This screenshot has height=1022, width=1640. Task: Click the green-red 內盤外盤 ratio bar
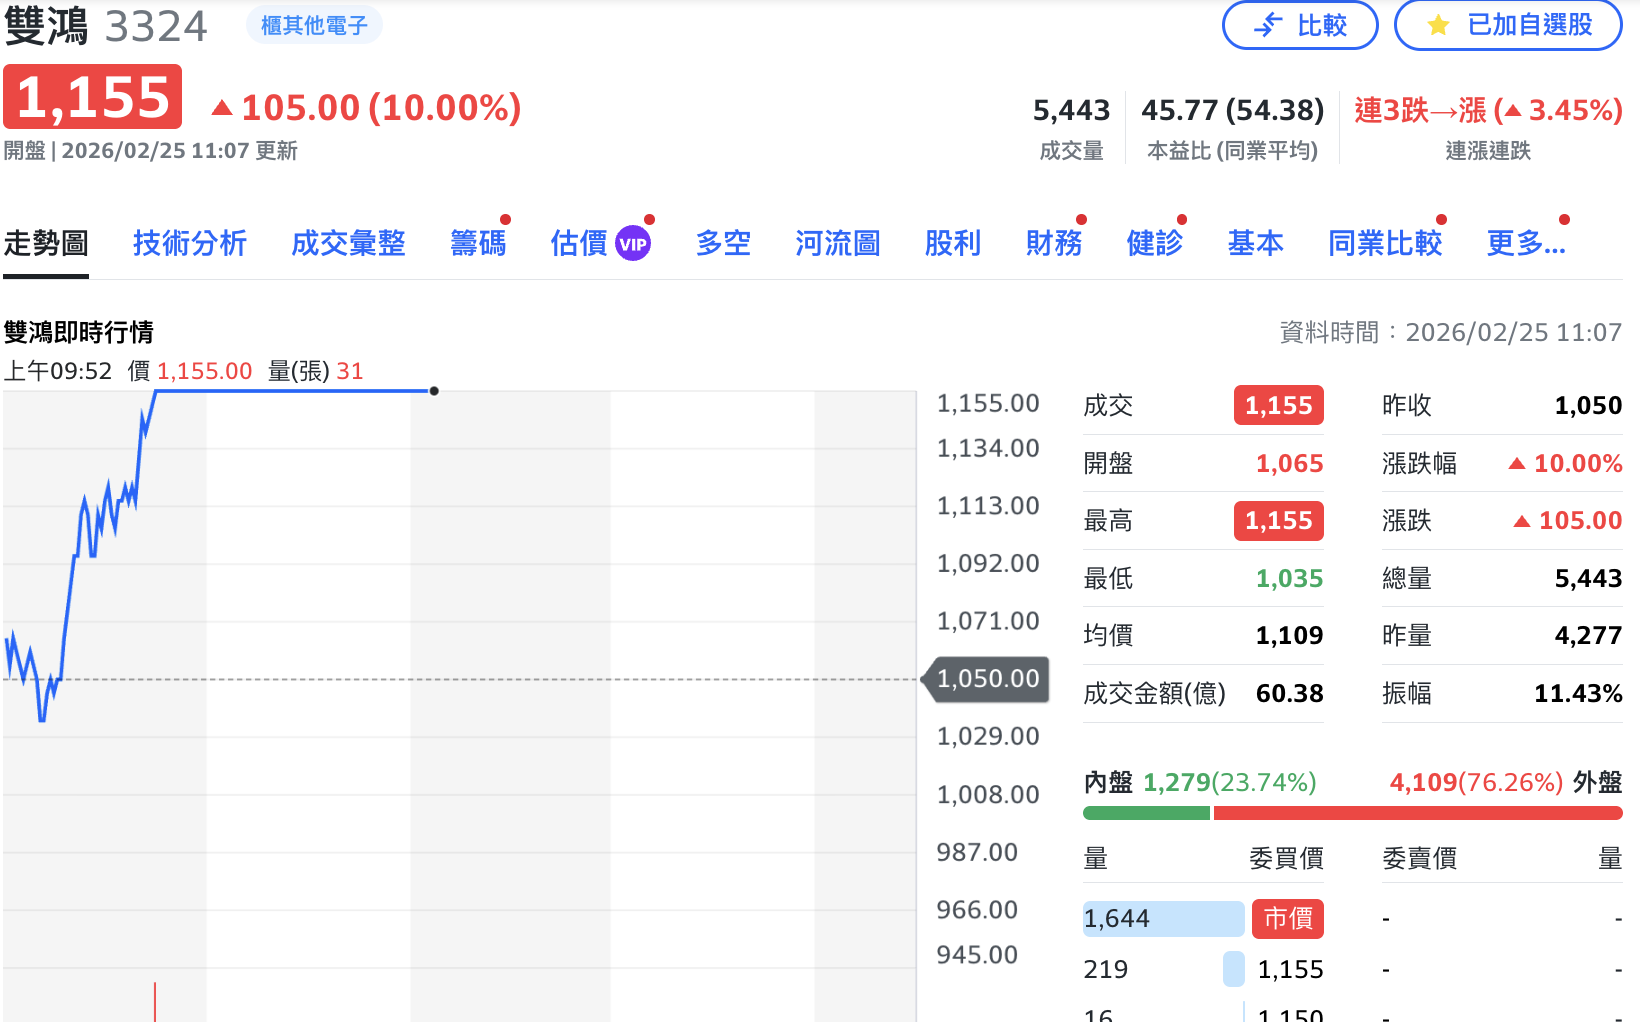pyautogui.click(x=1352, y=812)
